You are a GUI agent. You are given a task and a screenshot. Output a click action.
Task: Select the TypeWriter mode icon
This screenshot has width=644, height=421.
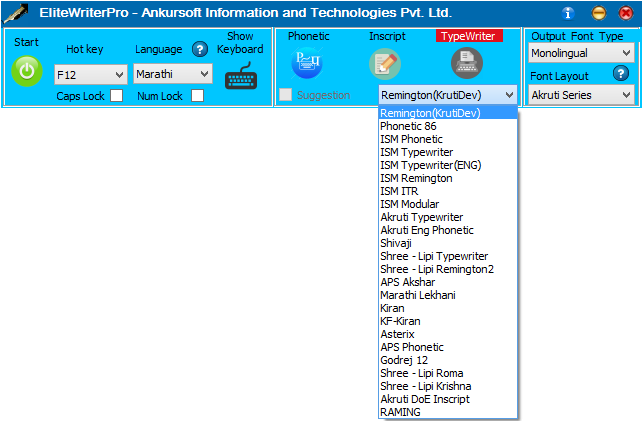pyautogui.click(x=467, y=63)
